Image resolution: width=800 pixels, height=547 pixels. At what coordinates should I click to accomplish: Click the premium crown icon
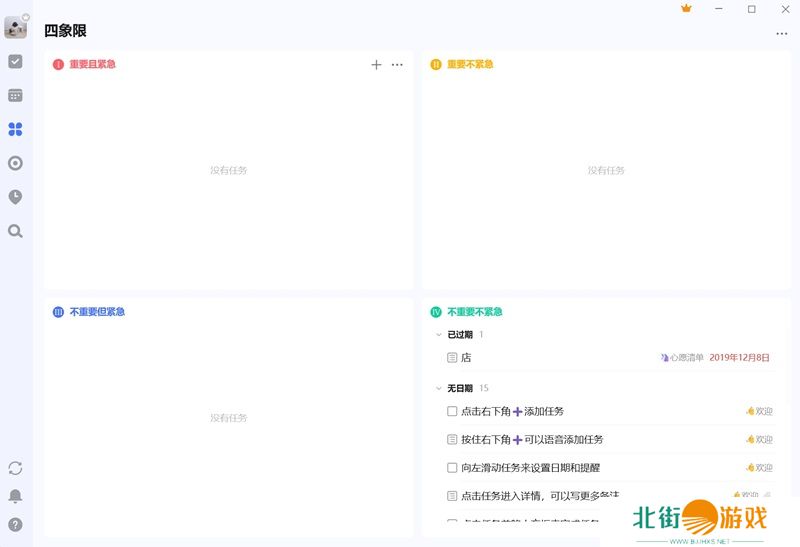click(x=686, y=9)
